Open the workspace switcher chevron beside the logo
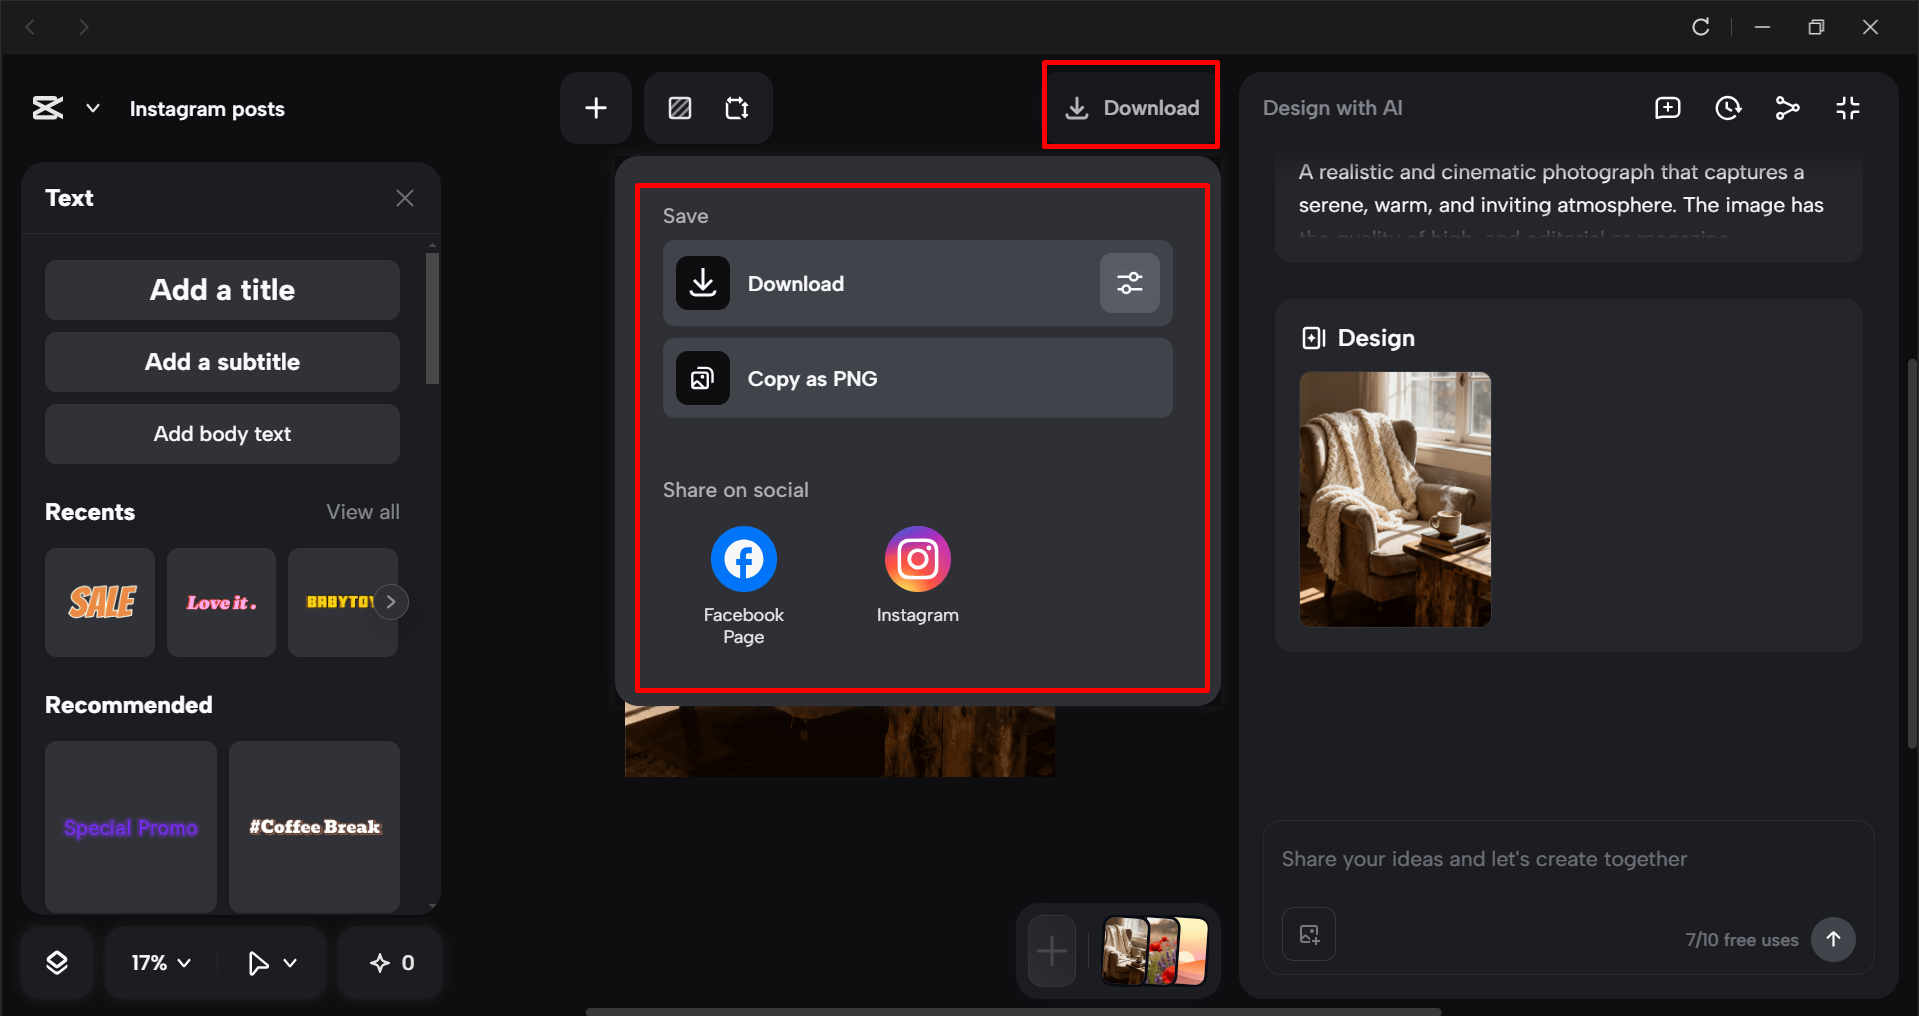This screenshot has height=1016, width=1919. coord(92,108)
